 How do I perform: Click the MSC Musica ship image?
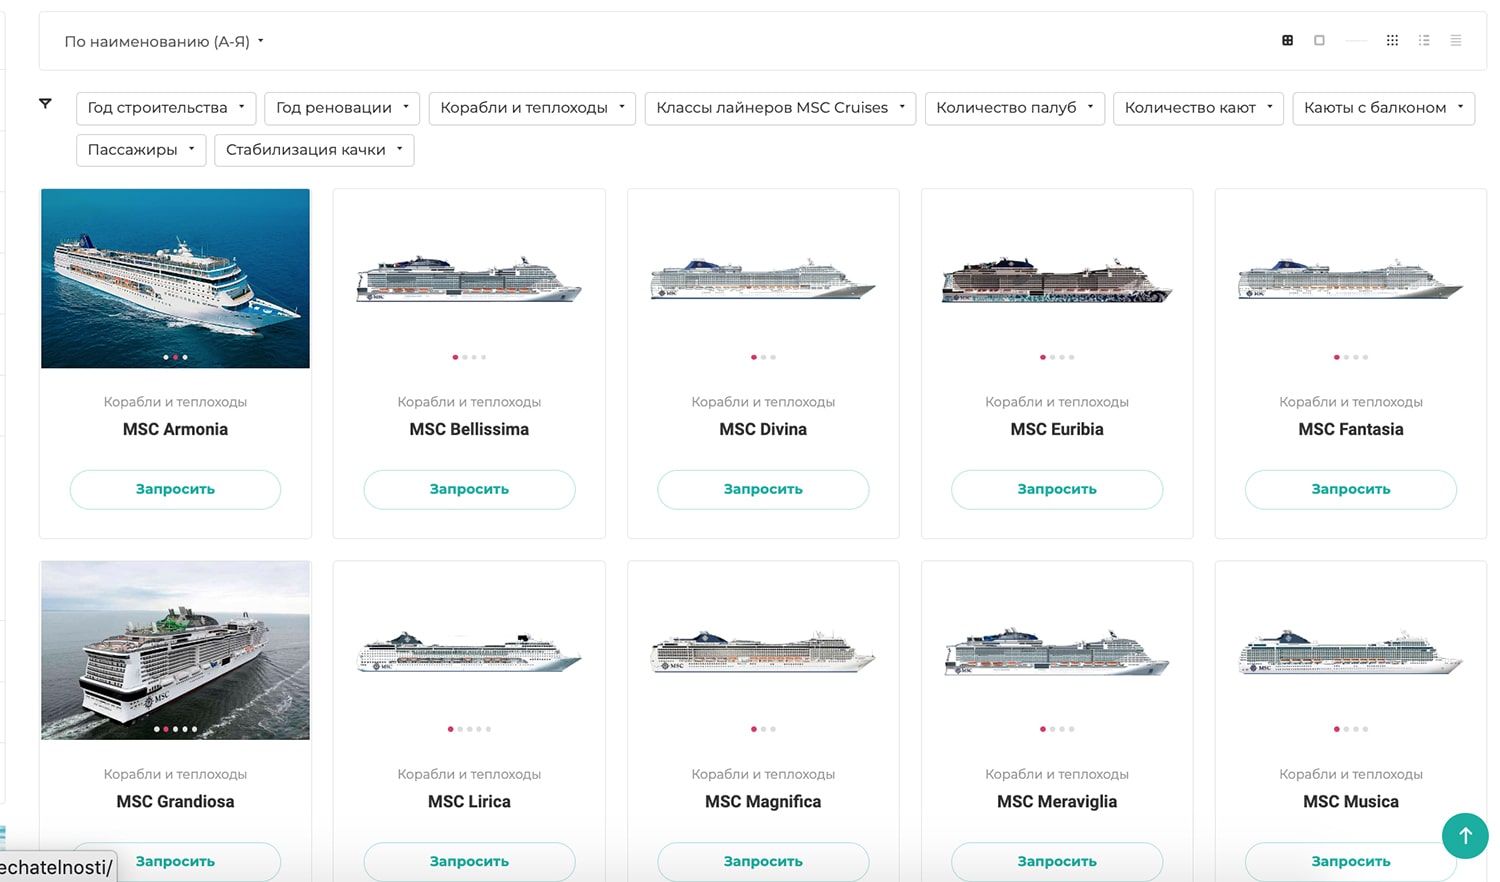click(x=1351, y=651)
